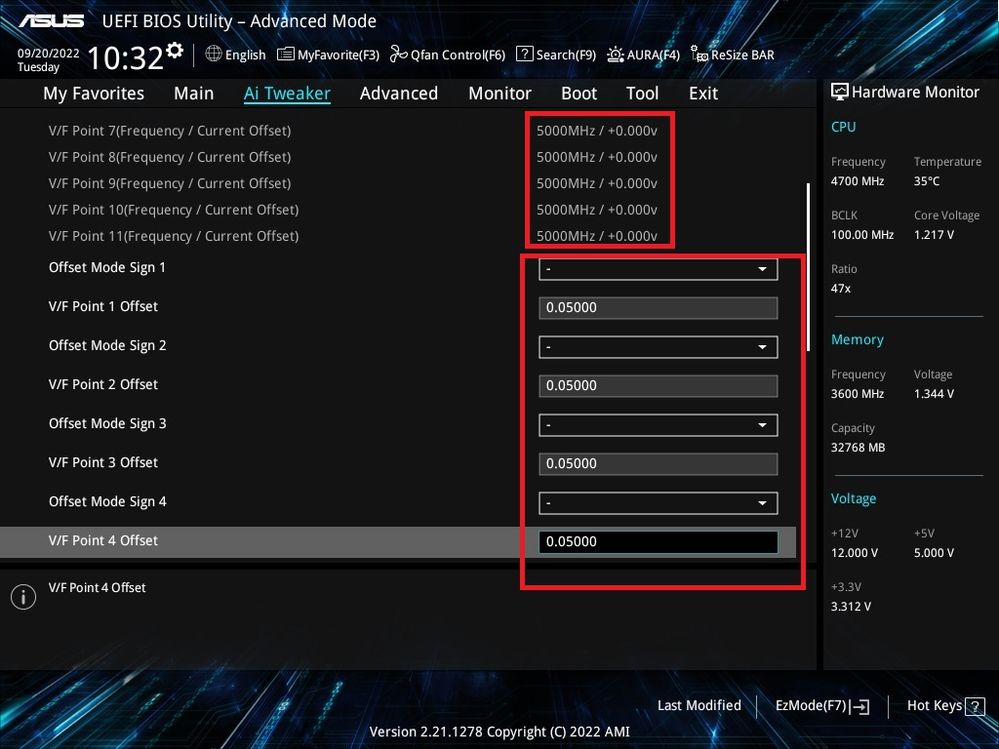This screenshot has width=999, height=749.
Task: Open Search(F9) tool
Action: (556, 55)
